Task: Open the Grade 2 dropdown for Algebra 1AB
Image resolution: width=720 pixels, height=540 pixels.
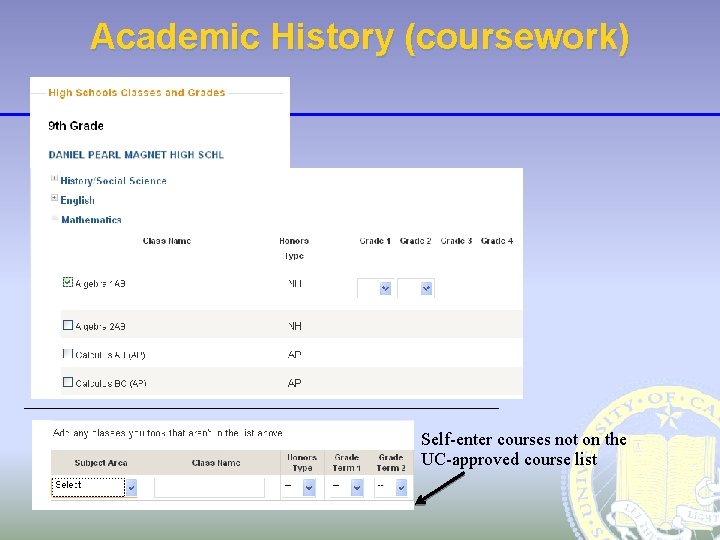Action: click(x=427, y=288)
